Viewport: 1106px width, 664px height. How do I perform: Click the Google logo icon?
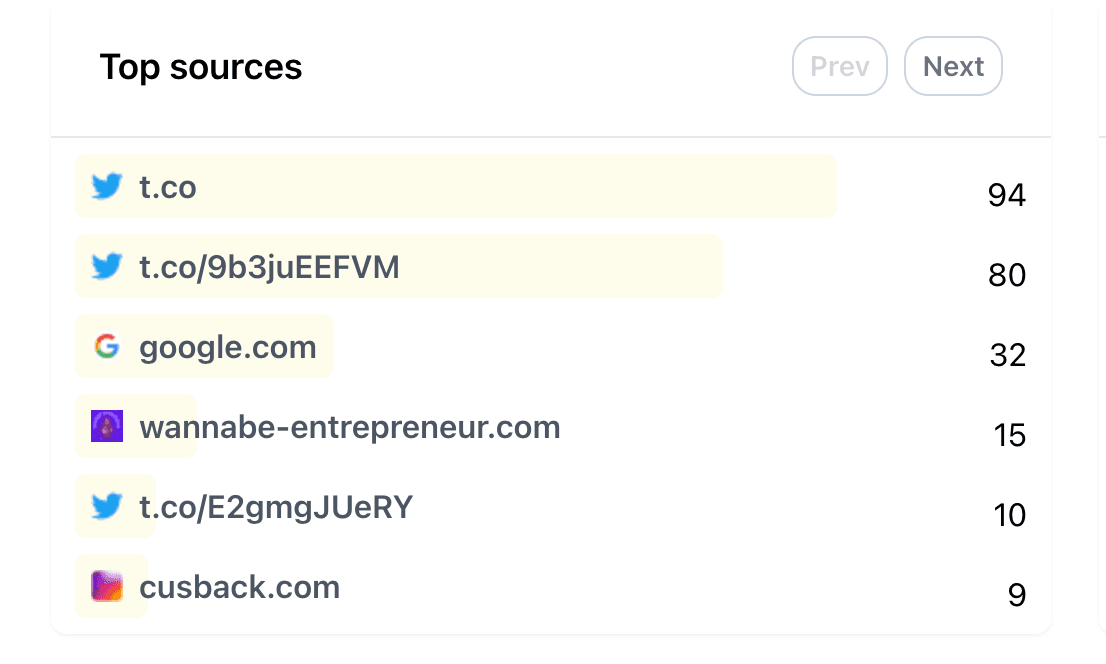click(x=106, y=347)
